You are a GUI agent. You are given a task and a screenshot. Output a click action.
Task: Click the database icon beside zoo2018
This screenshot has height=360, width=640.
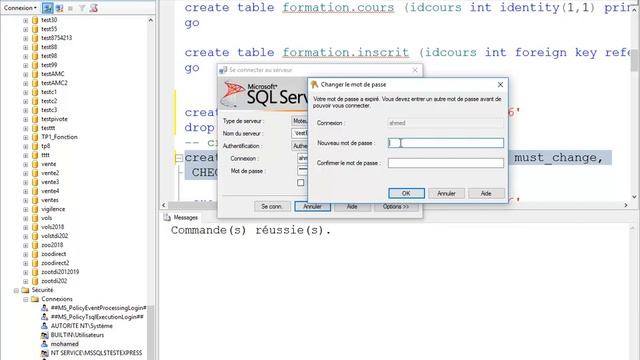pyautogui.click(x=35, y=245)
